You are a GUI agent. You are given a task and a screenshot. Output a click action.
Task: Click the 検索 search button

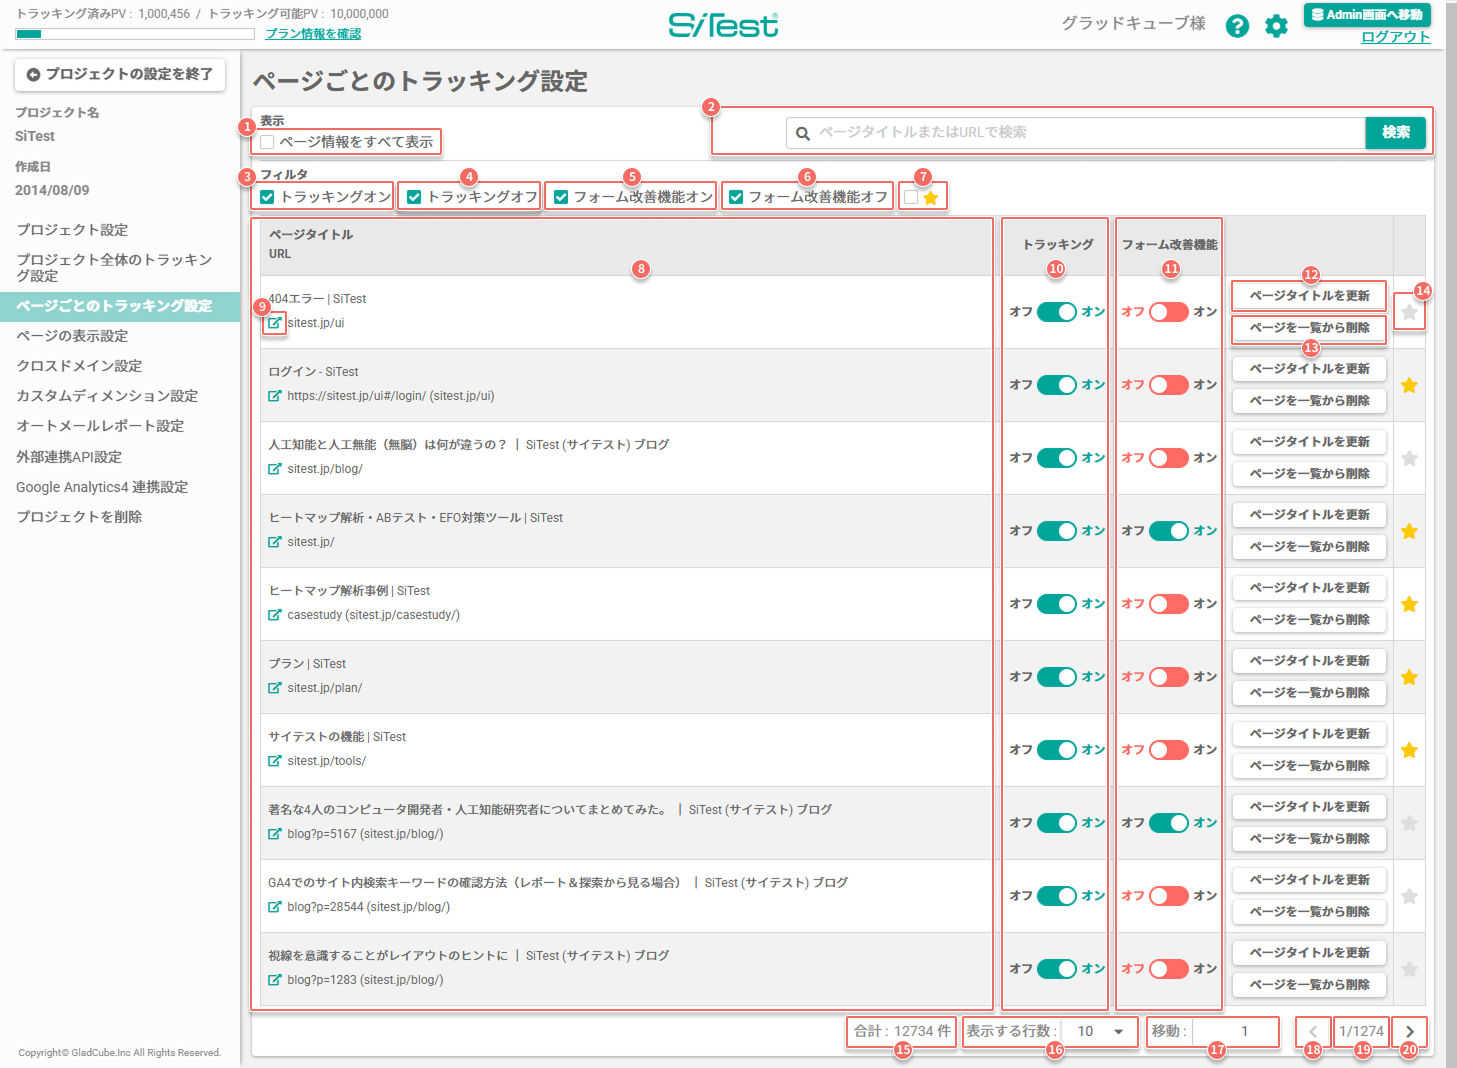point(1395,132)
